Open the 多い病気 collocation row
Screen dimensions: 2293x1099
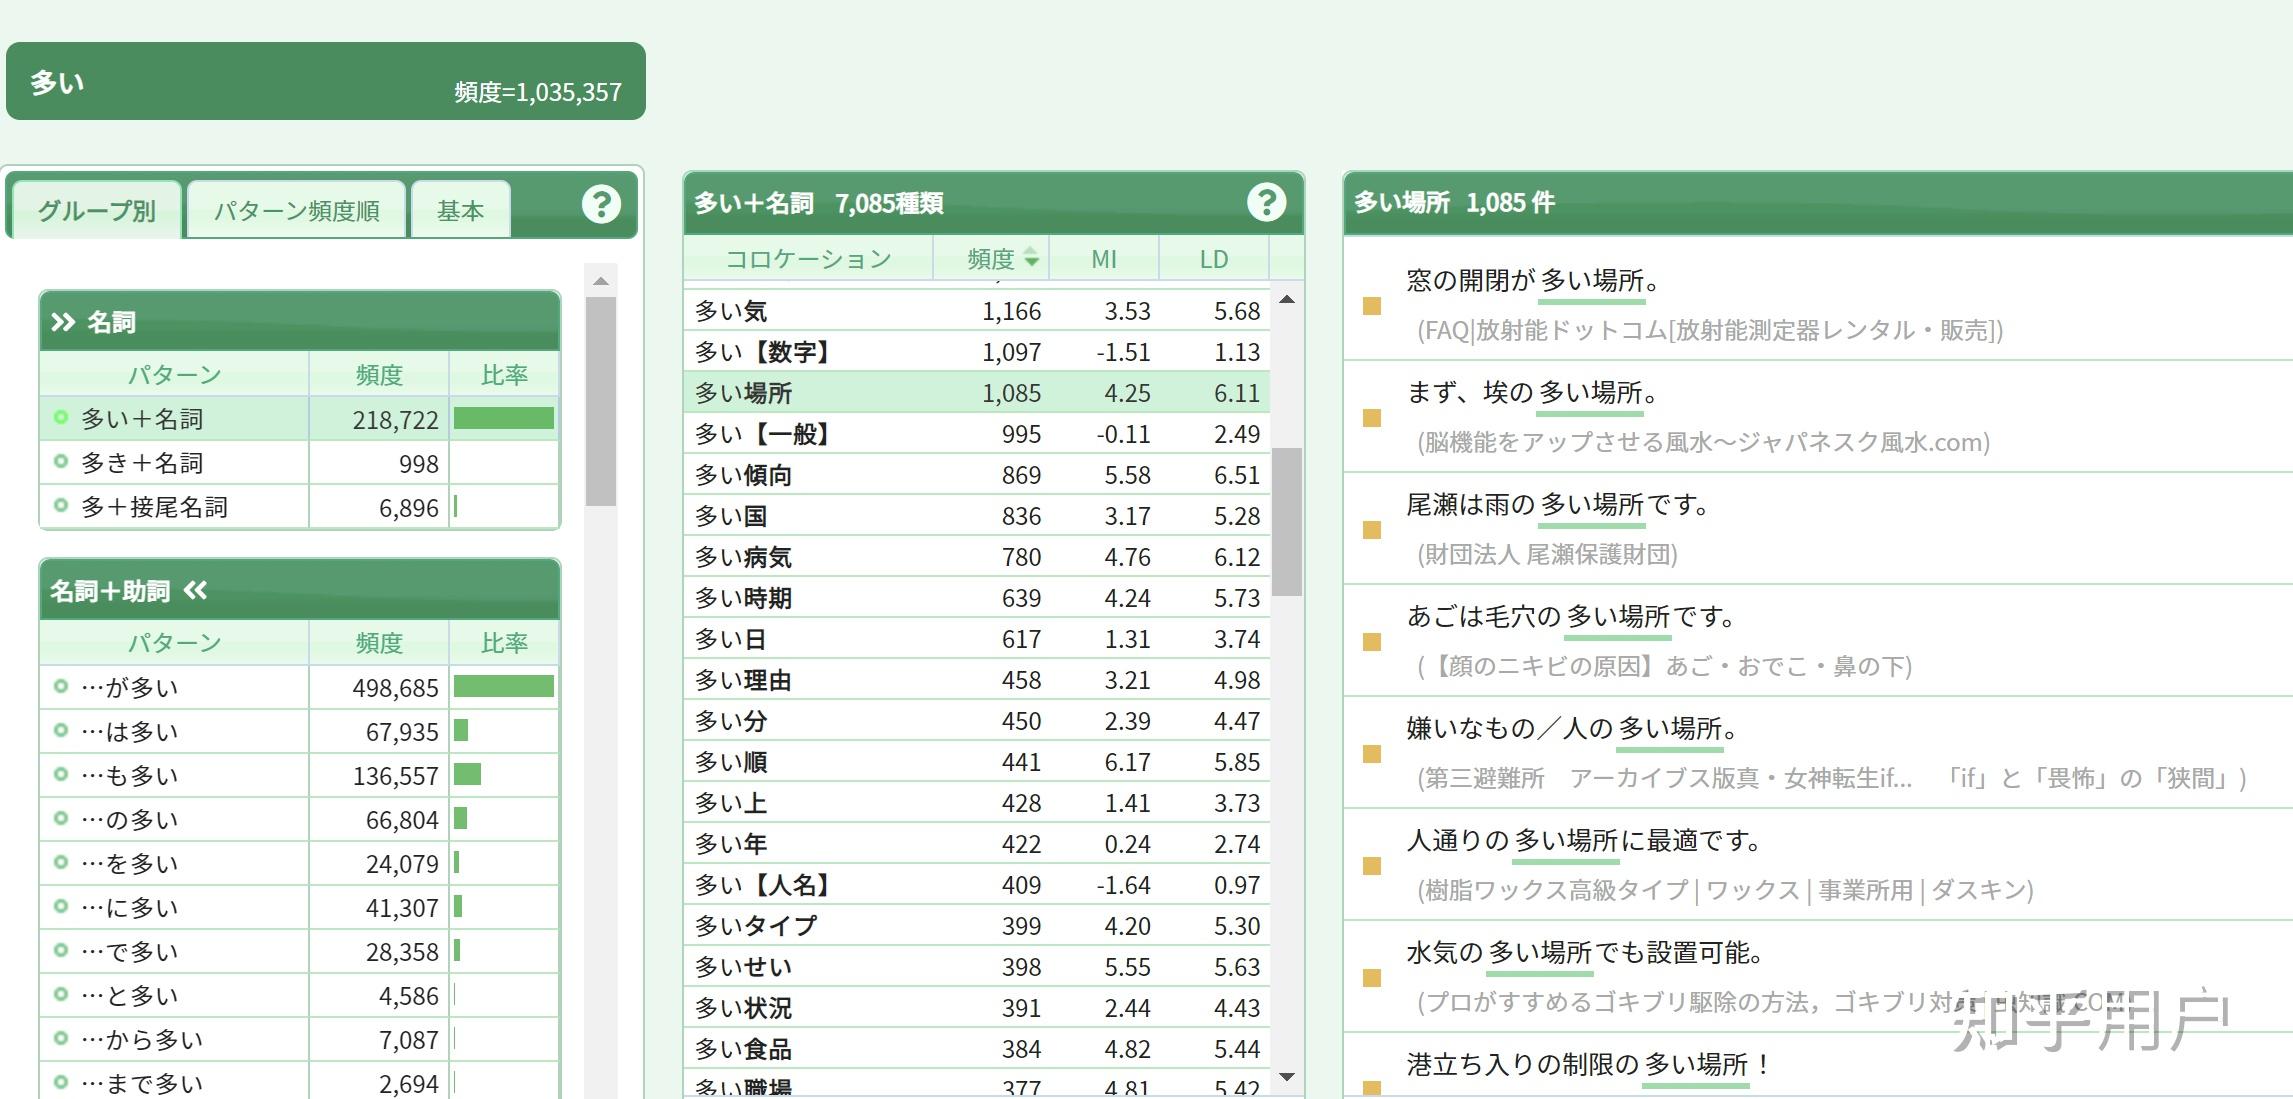(977, 557)
